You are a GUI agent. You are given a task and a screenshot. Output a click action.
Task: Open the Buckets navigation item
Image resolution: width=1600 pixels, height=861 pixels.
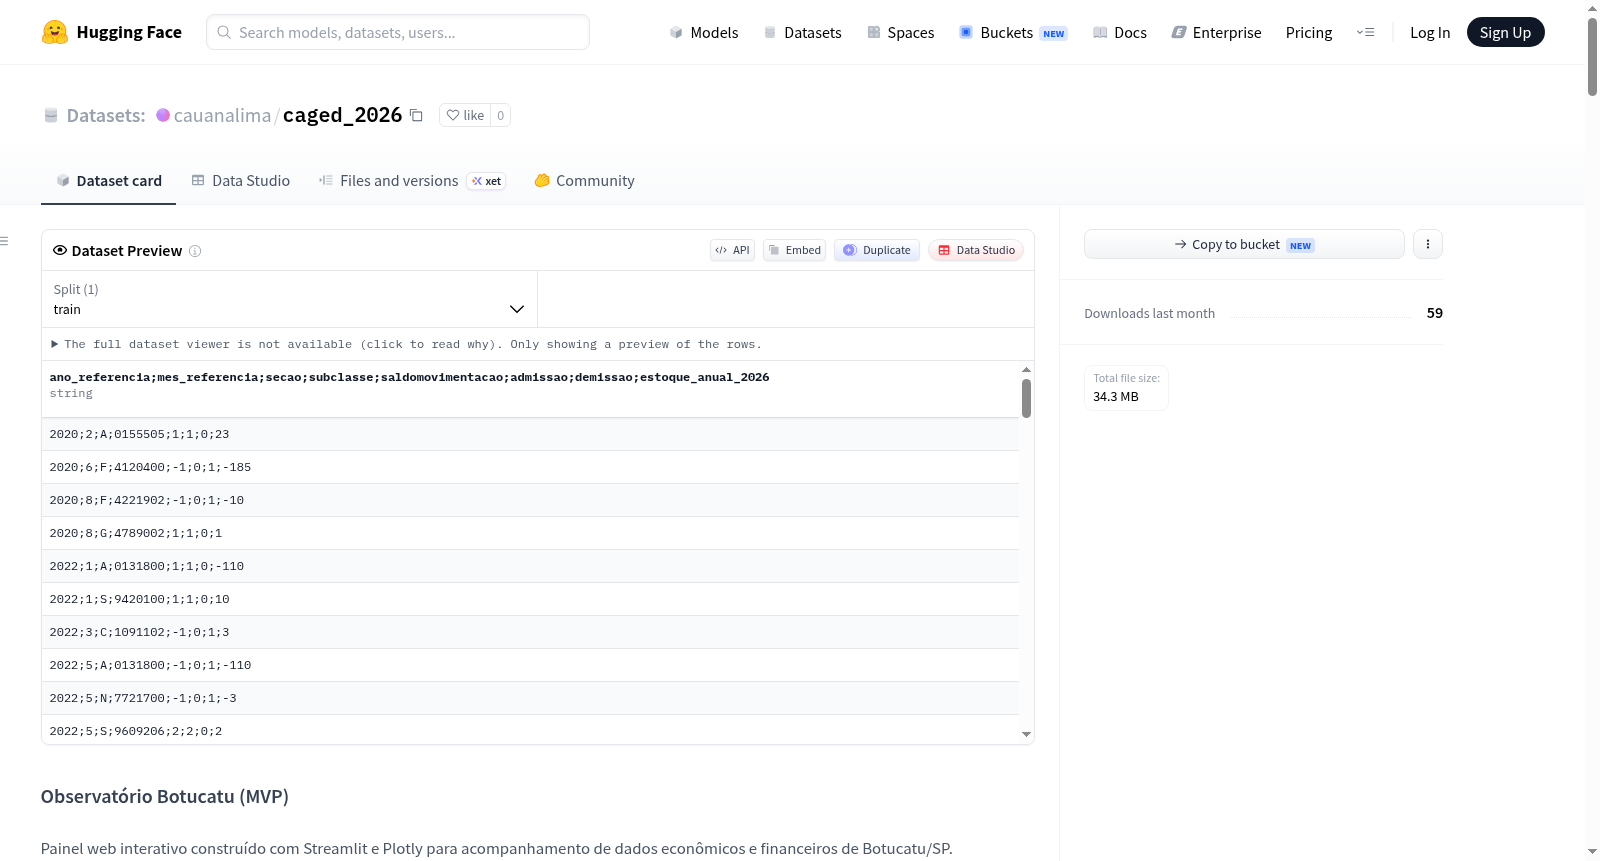pyautogui.click(x=1013, y=32)
